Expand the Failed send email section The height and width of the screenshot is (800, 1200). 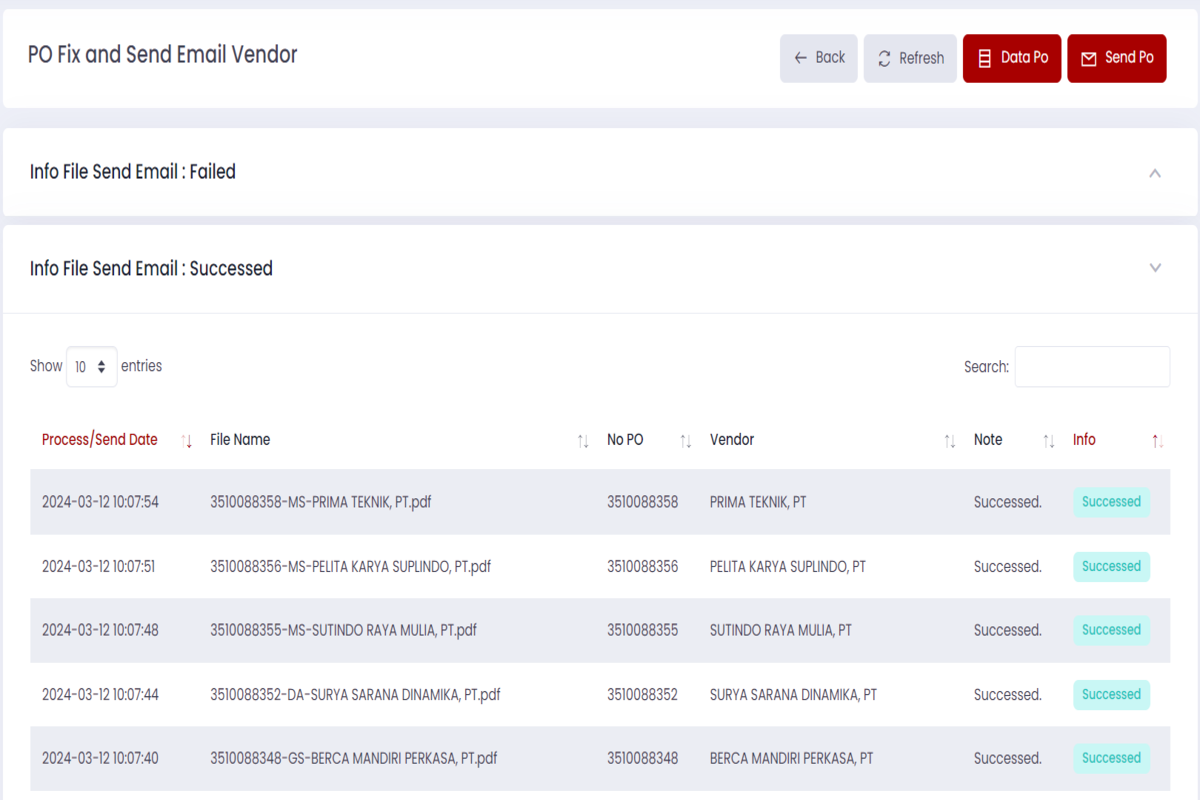pos(1154,173)
